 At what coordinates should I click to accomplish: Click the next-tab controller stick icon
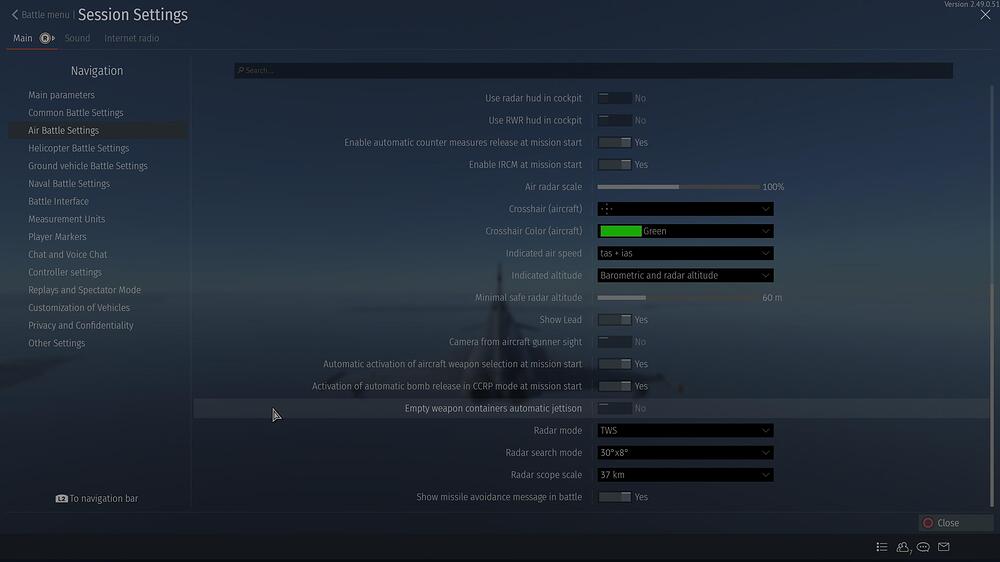point(46,38)
